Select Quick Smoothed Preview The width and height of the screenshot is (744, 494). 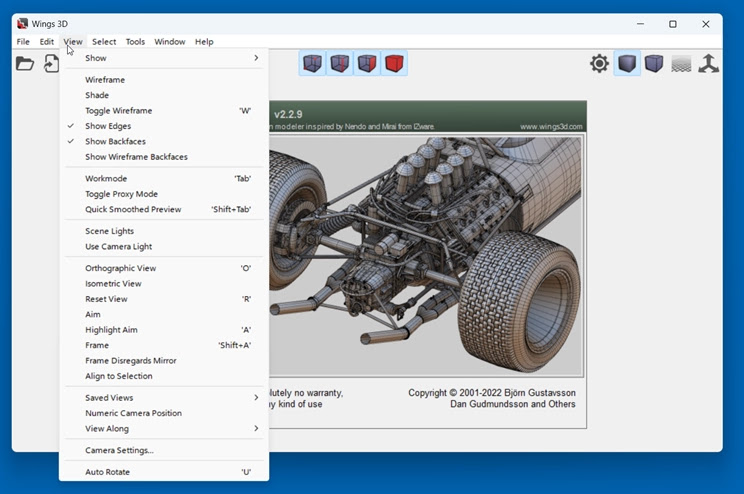(164, 209)
